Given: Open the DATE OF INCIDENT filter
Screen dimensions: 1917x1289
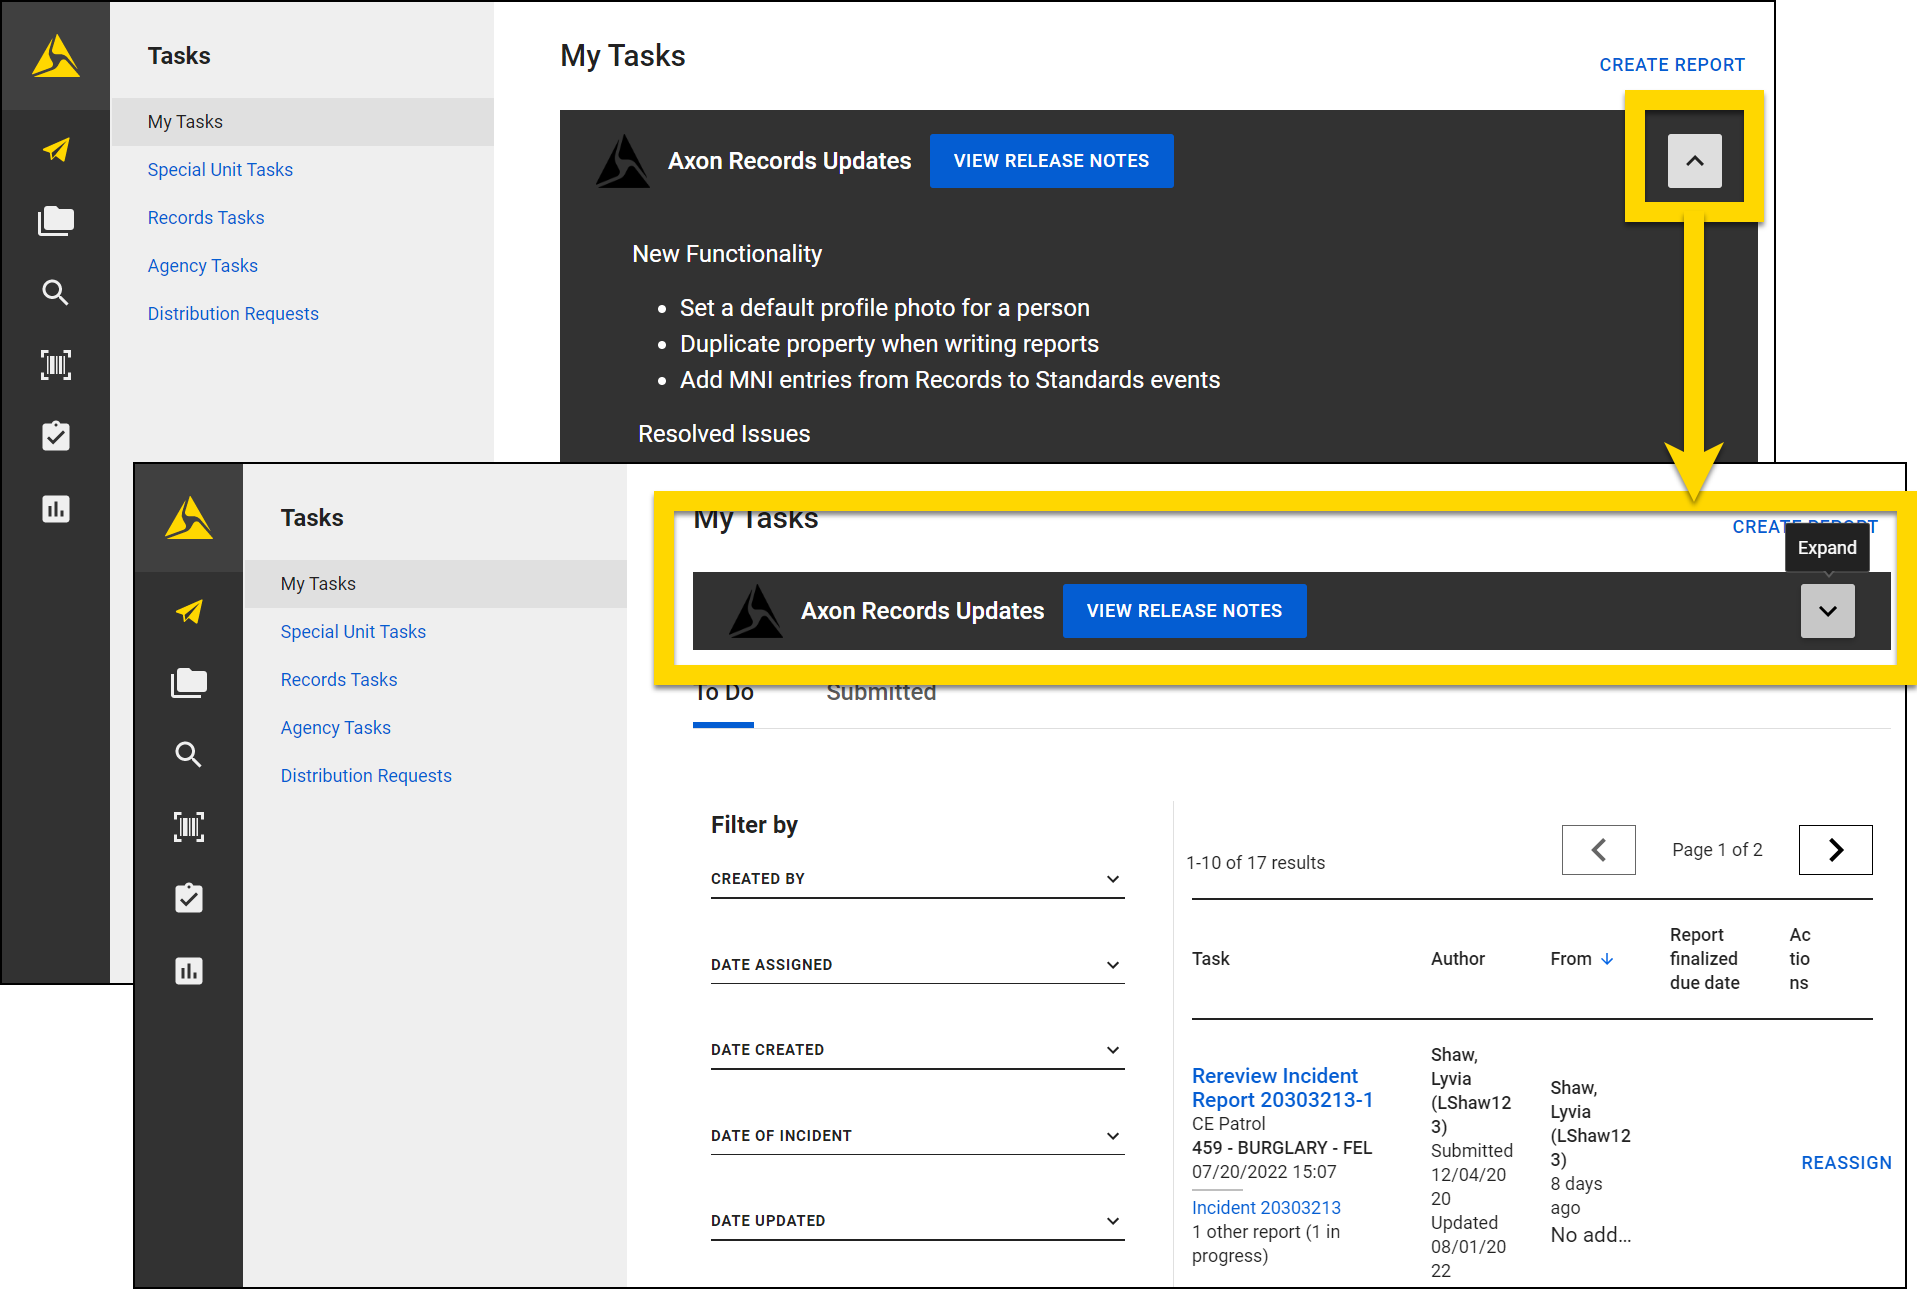Looking at the screenshot, I should 1112,1135.
